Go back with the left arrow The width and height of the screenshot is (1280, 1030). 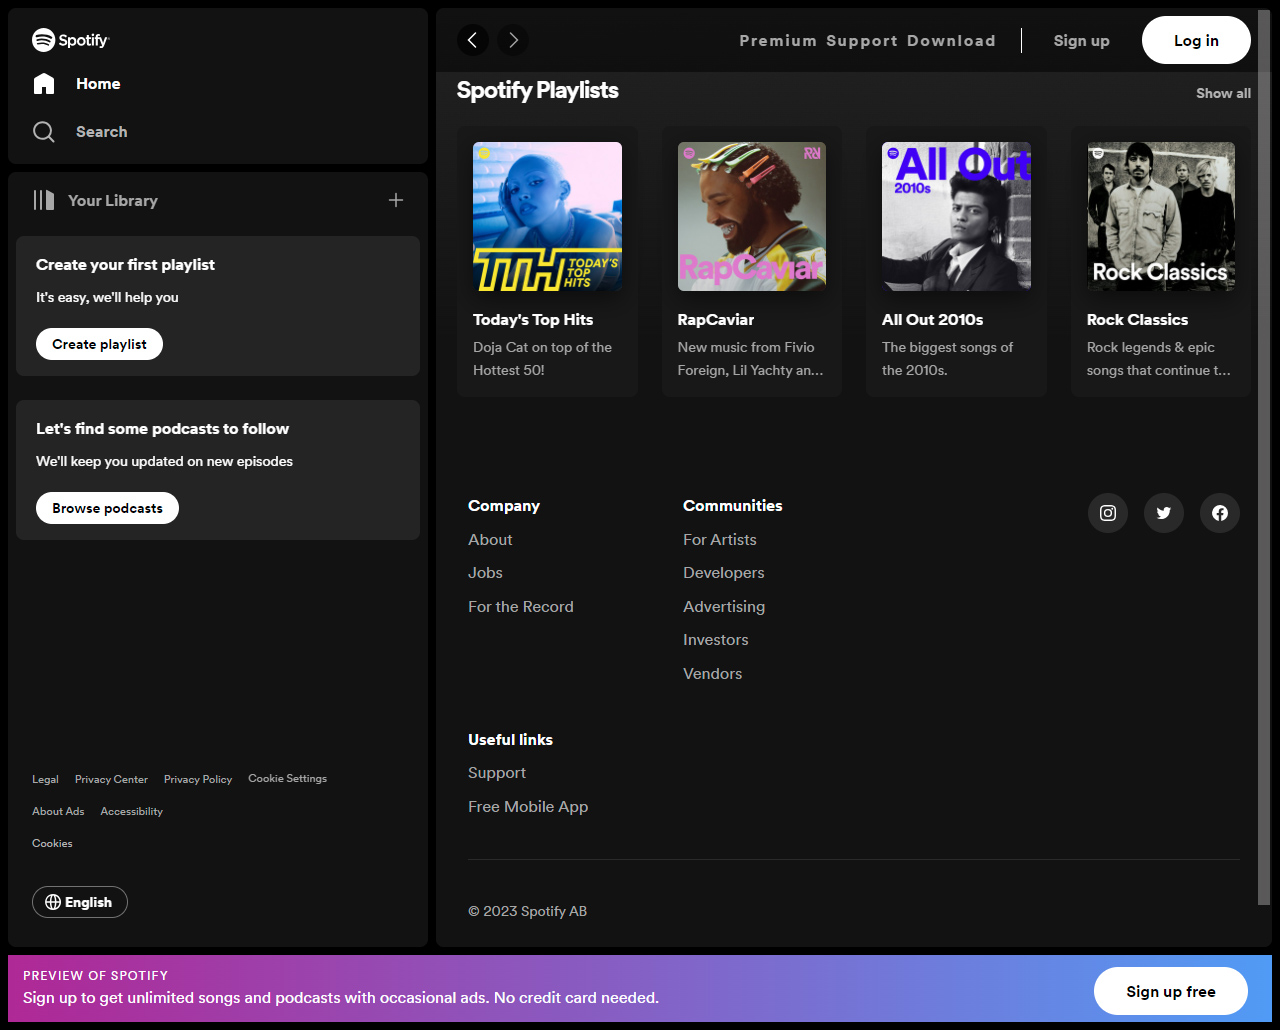[x=473, y=40]
